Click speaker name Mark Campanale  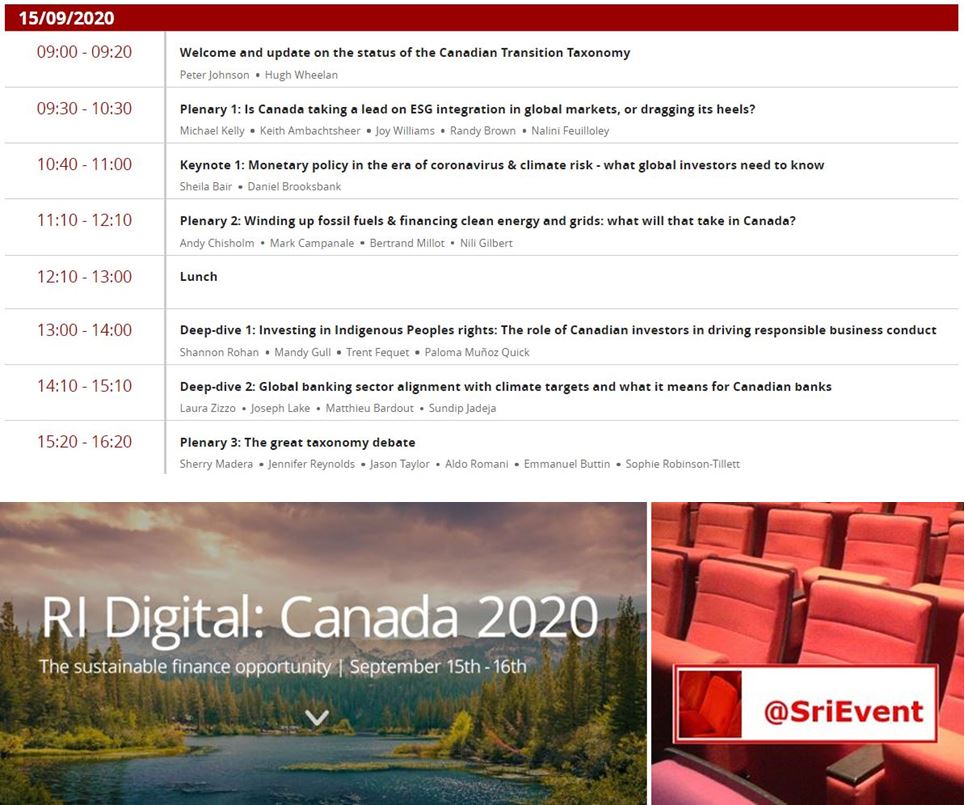coord(312,243)
